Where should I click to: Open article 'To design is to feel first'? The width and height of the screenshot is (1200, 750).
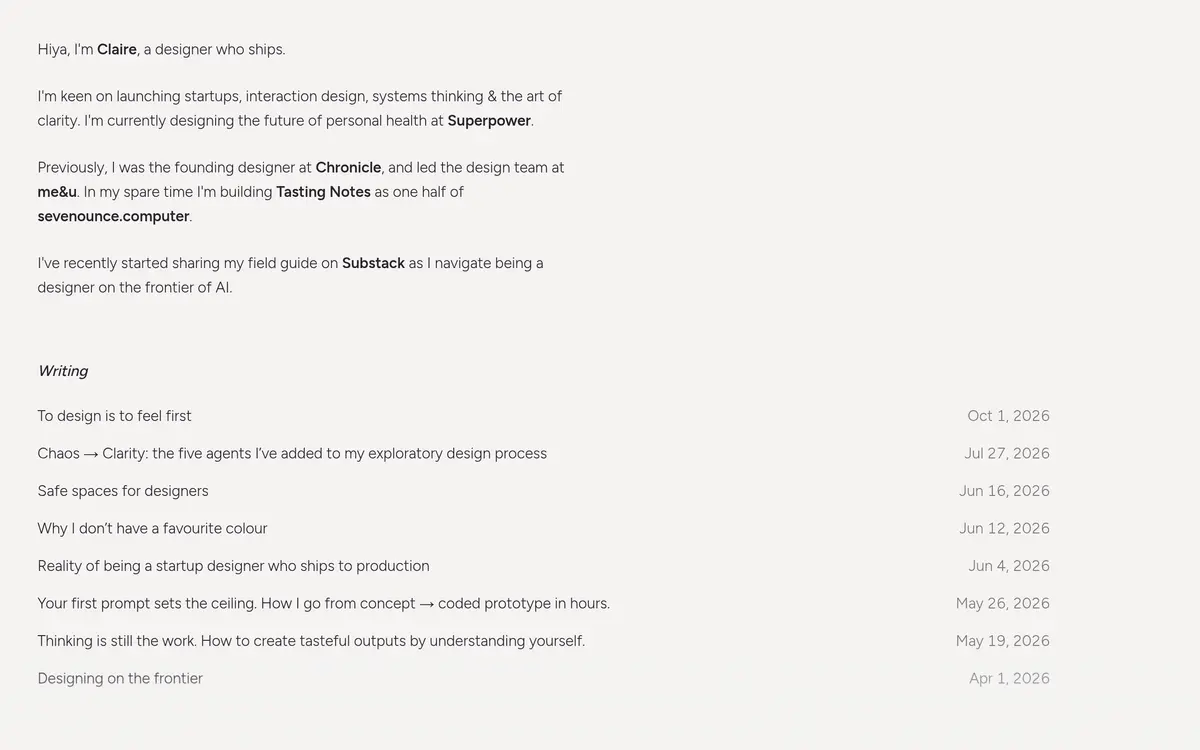tap(115, 416)
